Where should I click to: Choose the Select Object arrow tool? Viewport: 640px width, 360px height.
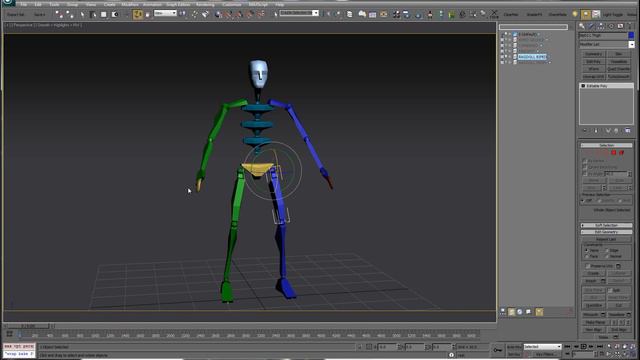(x=82, y=14)
